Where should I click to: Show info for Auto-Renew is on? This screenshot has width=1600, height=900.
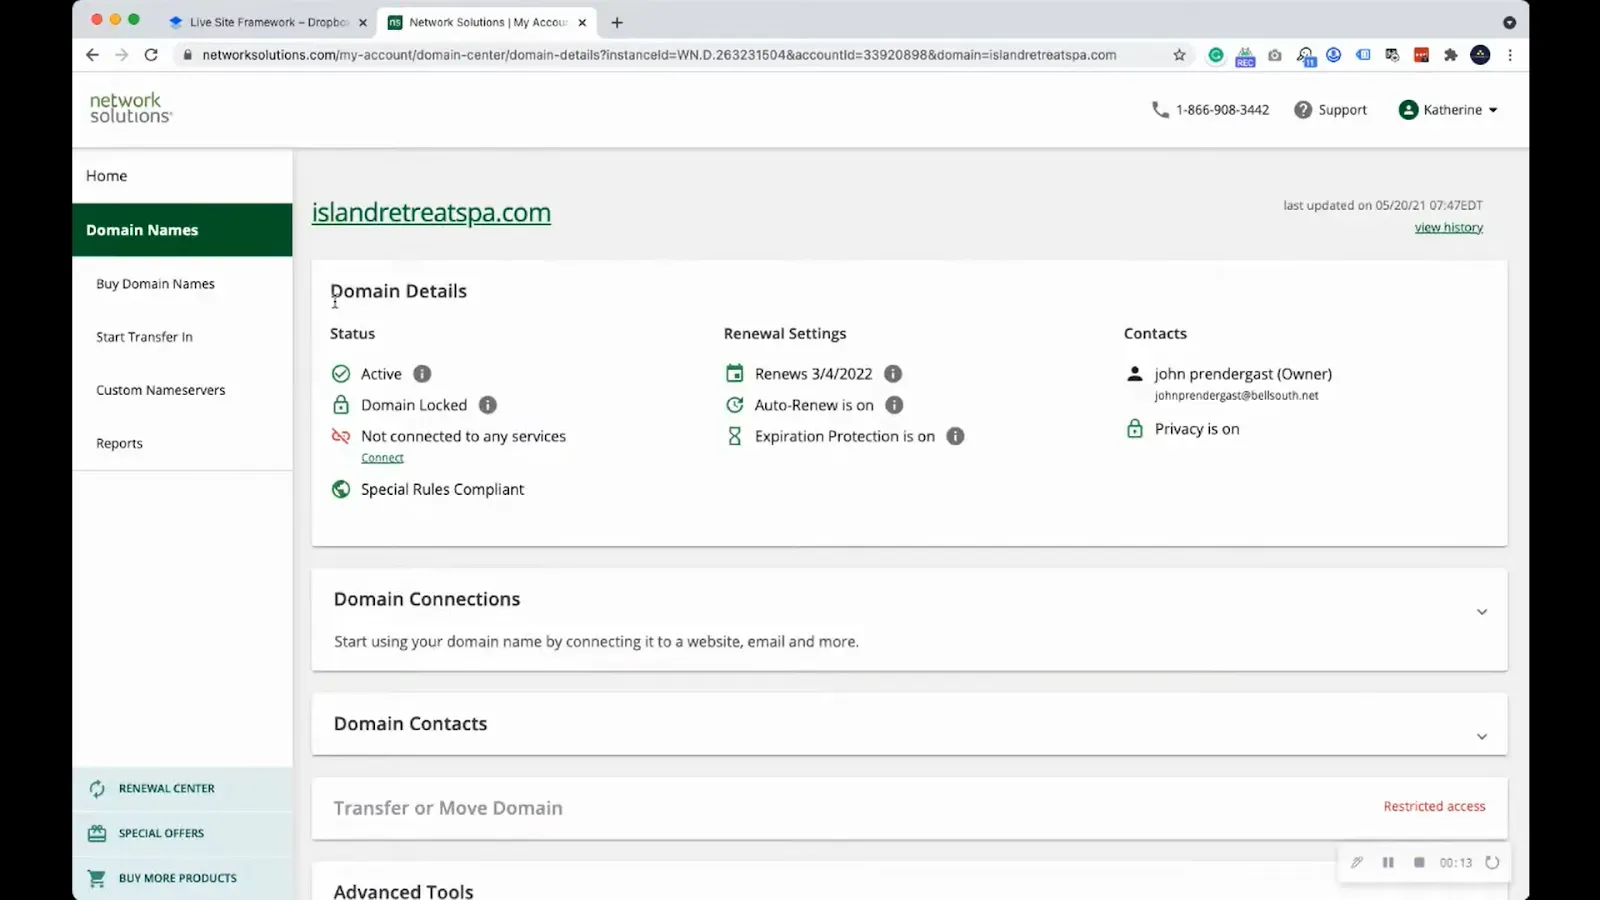894,405
